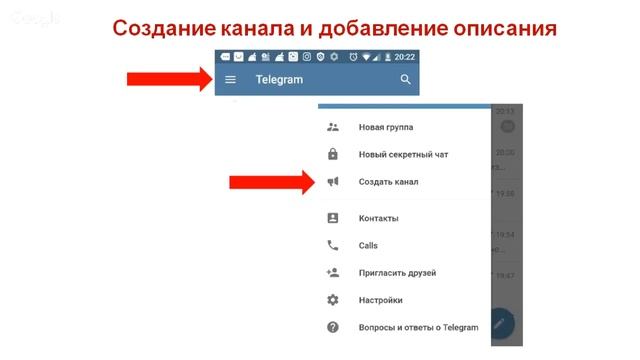Viewport: 640px width, 360px height.
Task: Choose Пригласить друзей
Action: pyautogui.click(x=397, y=273)
